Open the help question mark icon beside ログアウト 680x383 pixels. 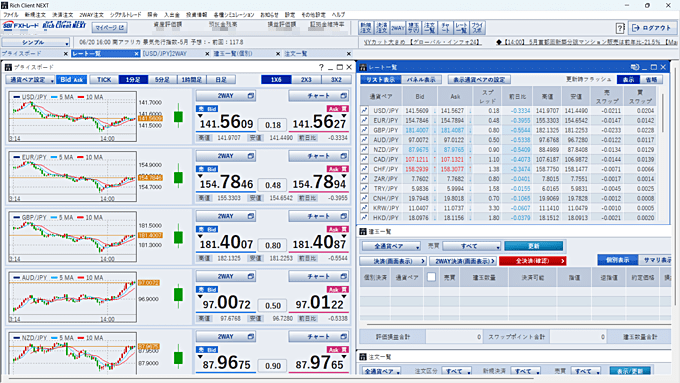pyautogui.click(x=620, y=29)
